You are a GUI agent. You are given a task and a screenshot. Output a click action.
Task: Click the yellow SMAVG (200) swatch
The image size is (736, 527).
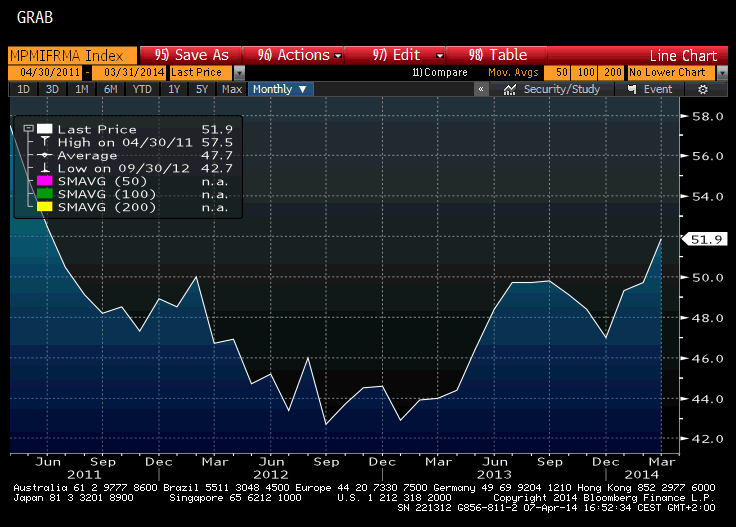(x=45, y=206)
